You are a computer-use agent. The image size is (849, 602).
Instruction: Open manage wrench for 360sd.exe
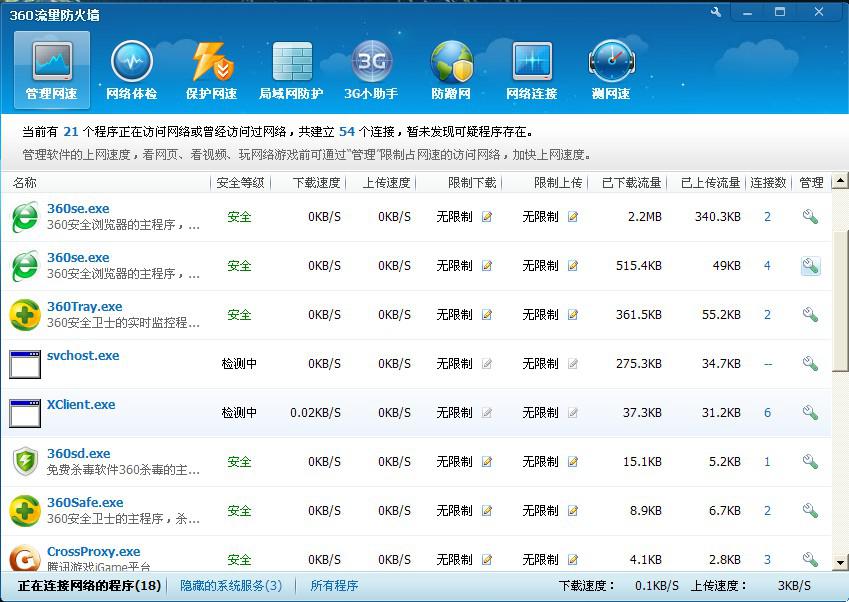[810, 462]
